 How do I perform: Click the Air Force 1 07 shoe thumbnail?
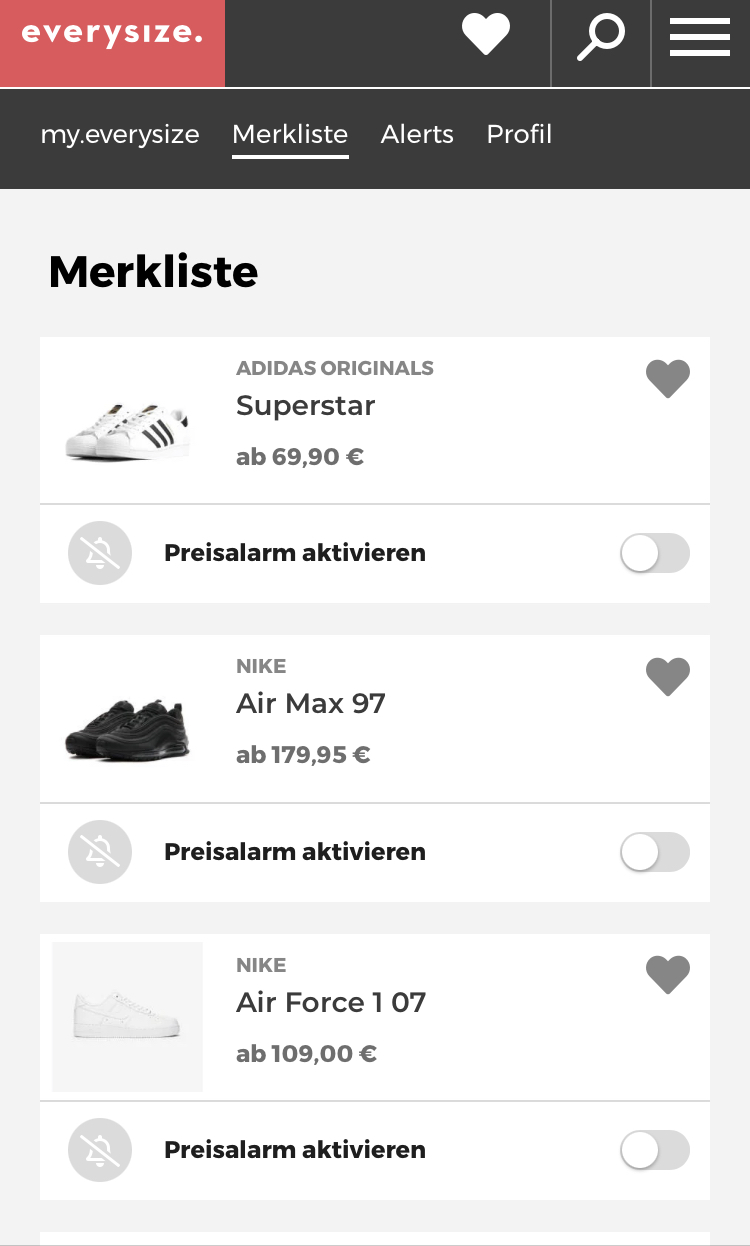pos(127,1016)
